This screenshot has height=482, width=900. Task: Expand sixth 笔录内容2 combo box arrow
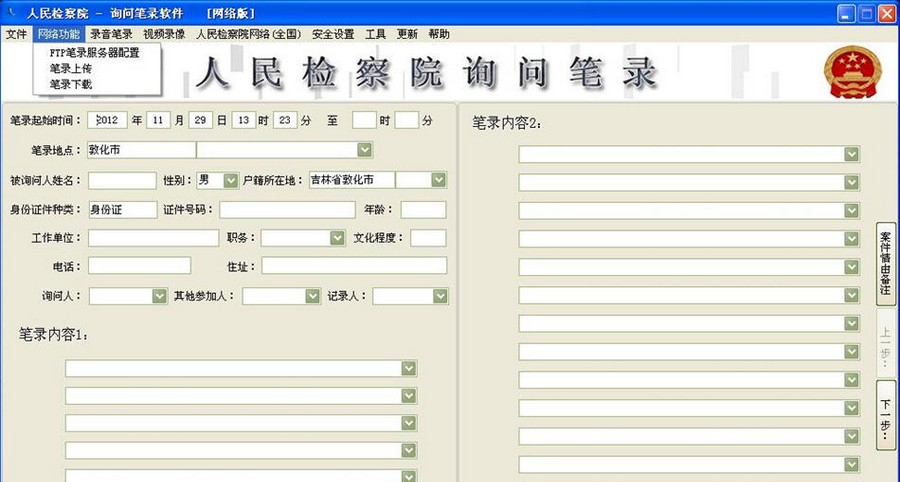(x=852, y=296)
